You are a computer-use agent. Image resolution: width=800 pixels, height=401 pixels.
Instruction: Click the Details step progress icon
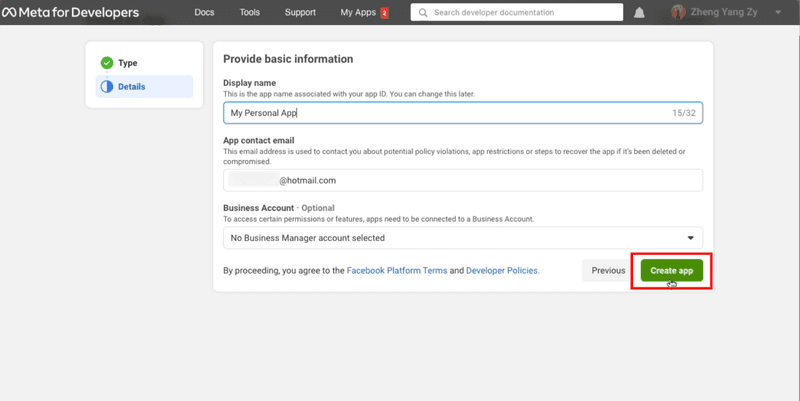[107, 87]
